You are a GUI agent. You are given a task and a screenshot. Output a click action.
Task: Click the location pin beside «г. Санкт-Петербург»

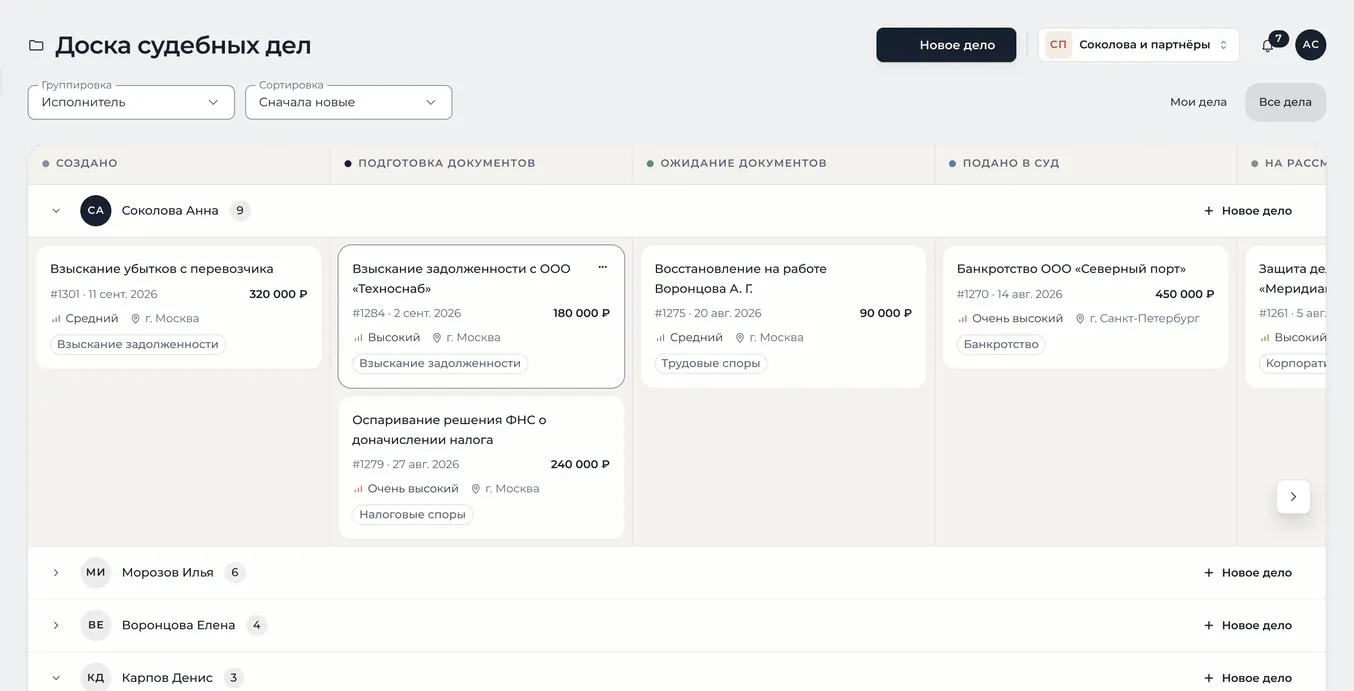tap(1080, 319)
